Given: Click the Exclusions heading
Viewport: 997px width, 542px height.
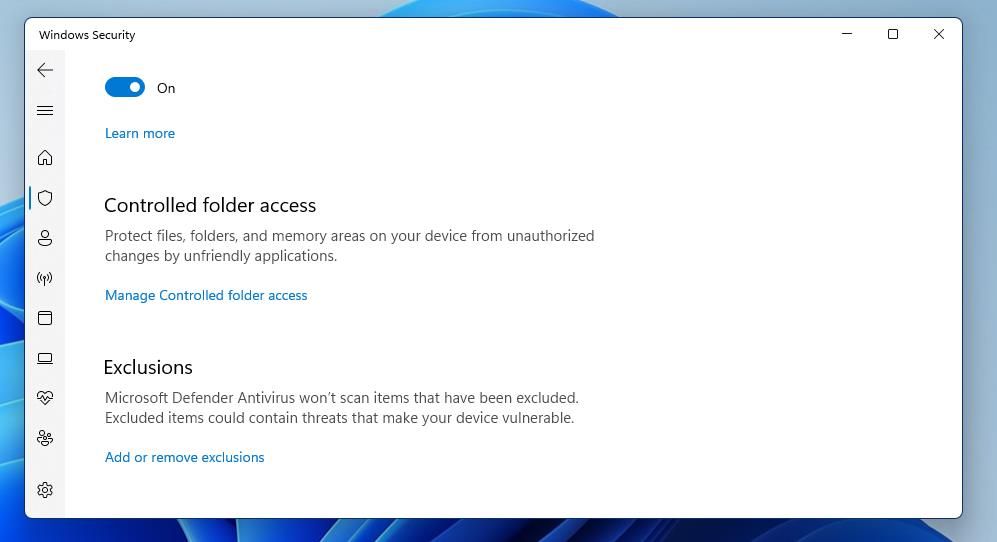Looking at the screenshot, I should pos(148,368).
